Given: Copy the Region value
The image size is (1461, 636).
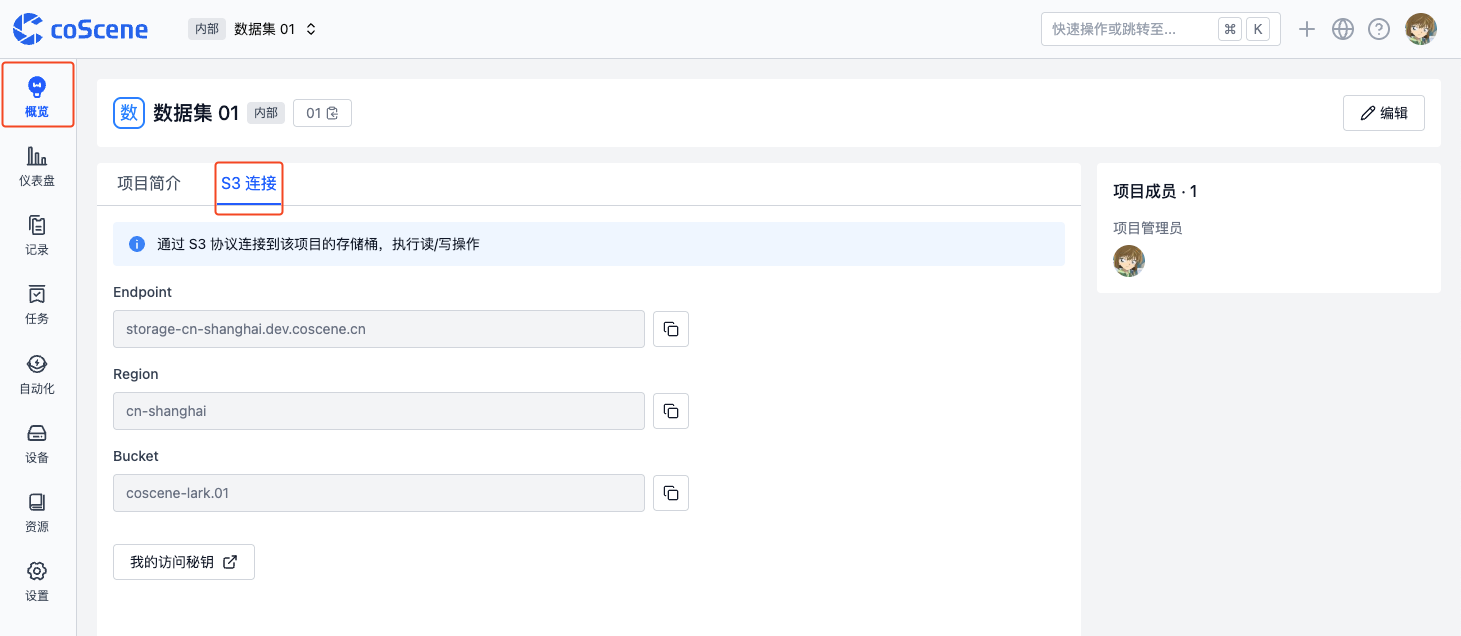Looking at the screenshot, I should tap(671, 411).
